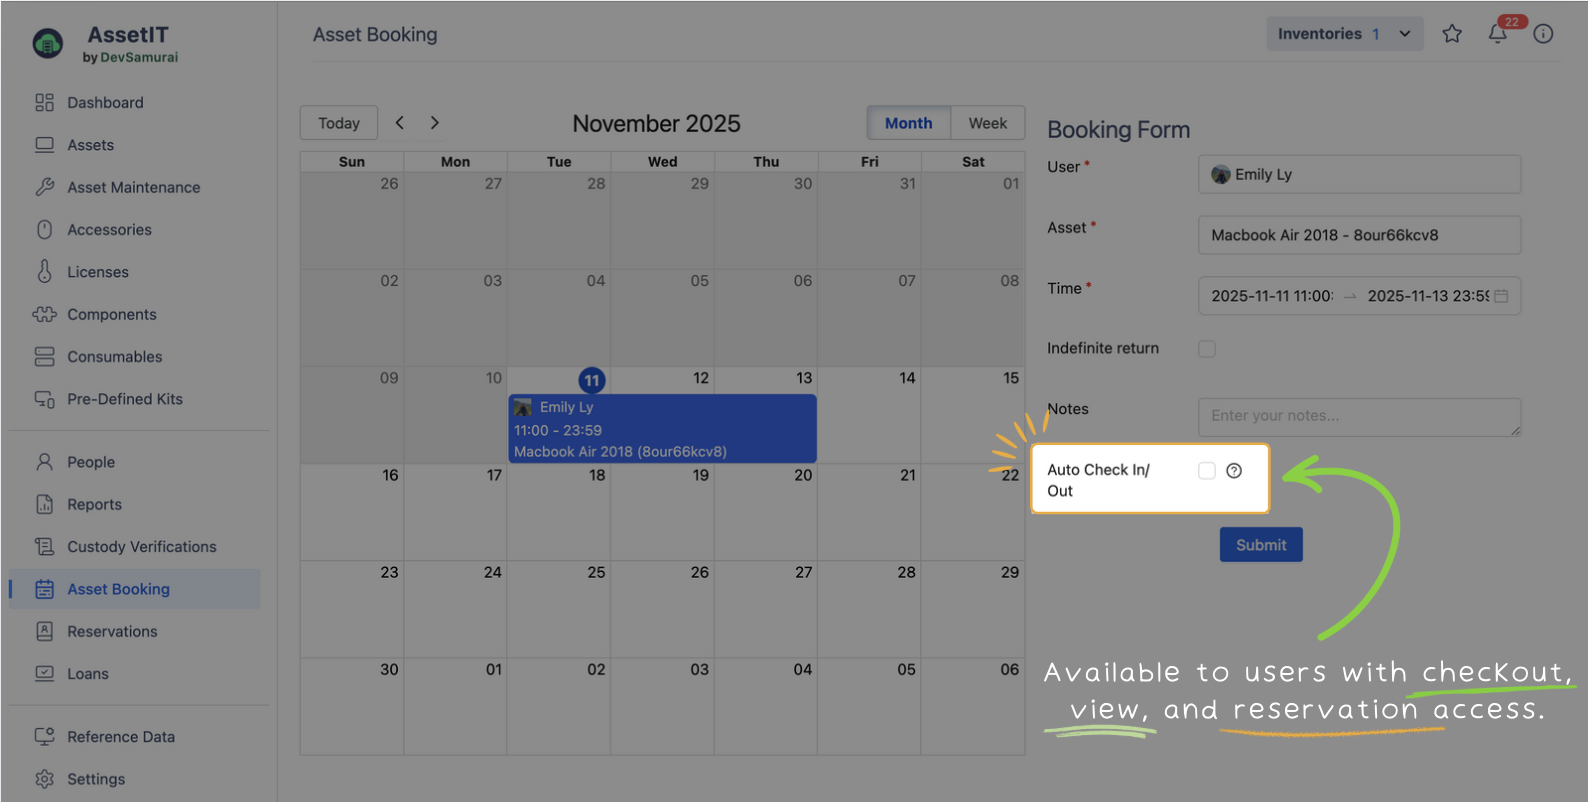Submit the booking form

(x=1260, y=545)
